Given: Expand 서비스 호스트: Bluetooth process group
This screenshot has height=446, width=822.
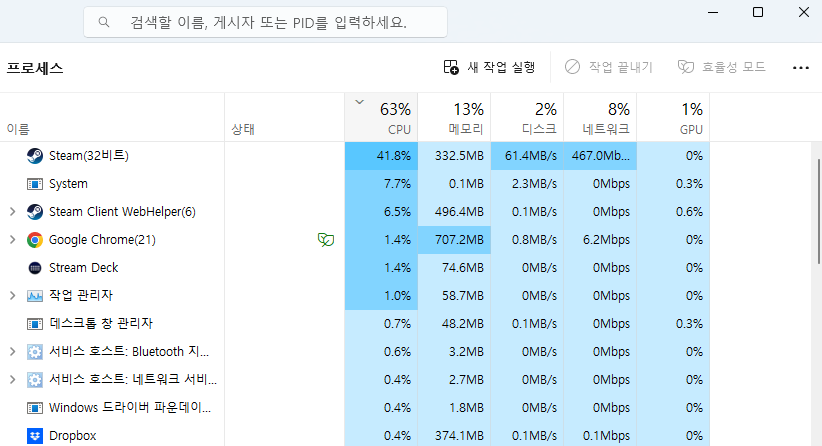Looking at the screenshot, I should 12,352.
